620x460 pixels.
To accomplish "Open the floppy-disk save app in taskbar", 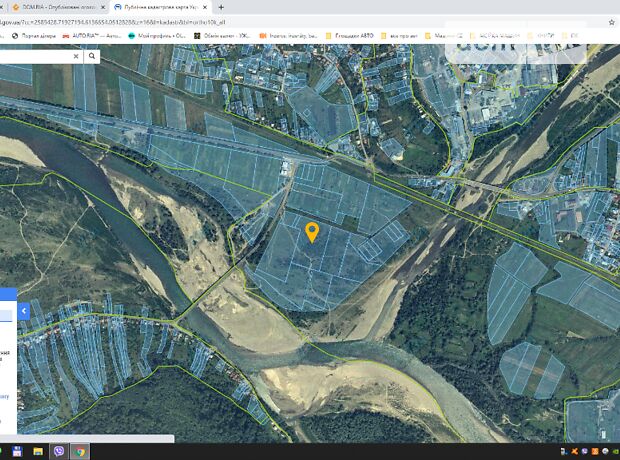I will click(x=17, y=451).
